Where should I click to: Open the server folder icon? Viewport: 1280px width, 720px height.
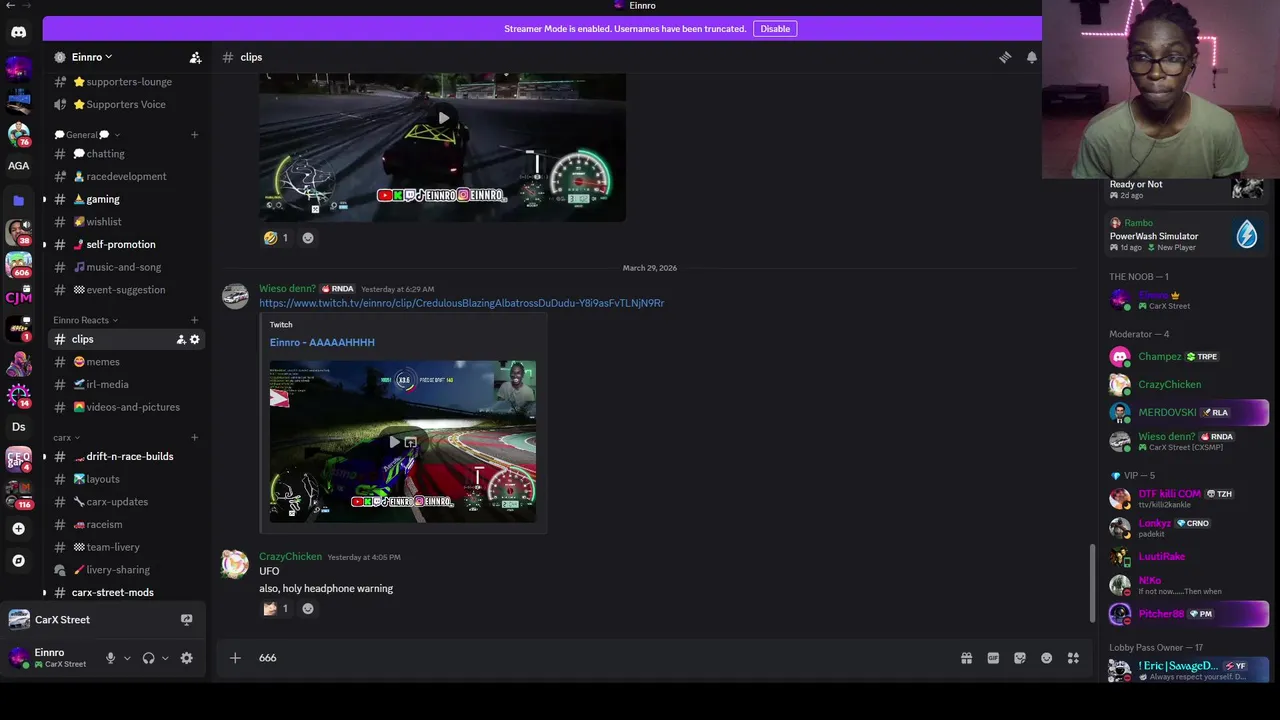tap(18, 200)
